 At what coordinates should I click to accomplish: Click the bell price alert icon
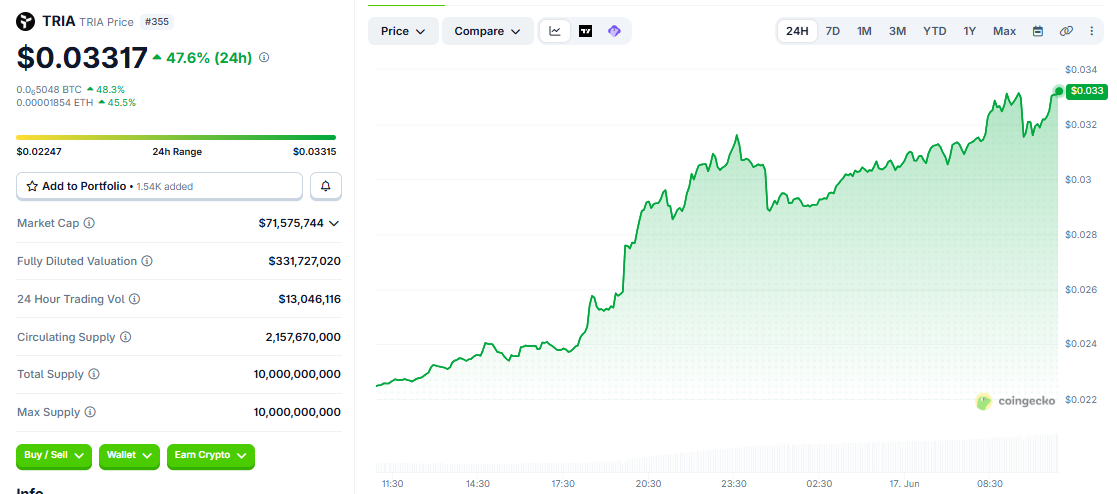click(x=326, y=186)
